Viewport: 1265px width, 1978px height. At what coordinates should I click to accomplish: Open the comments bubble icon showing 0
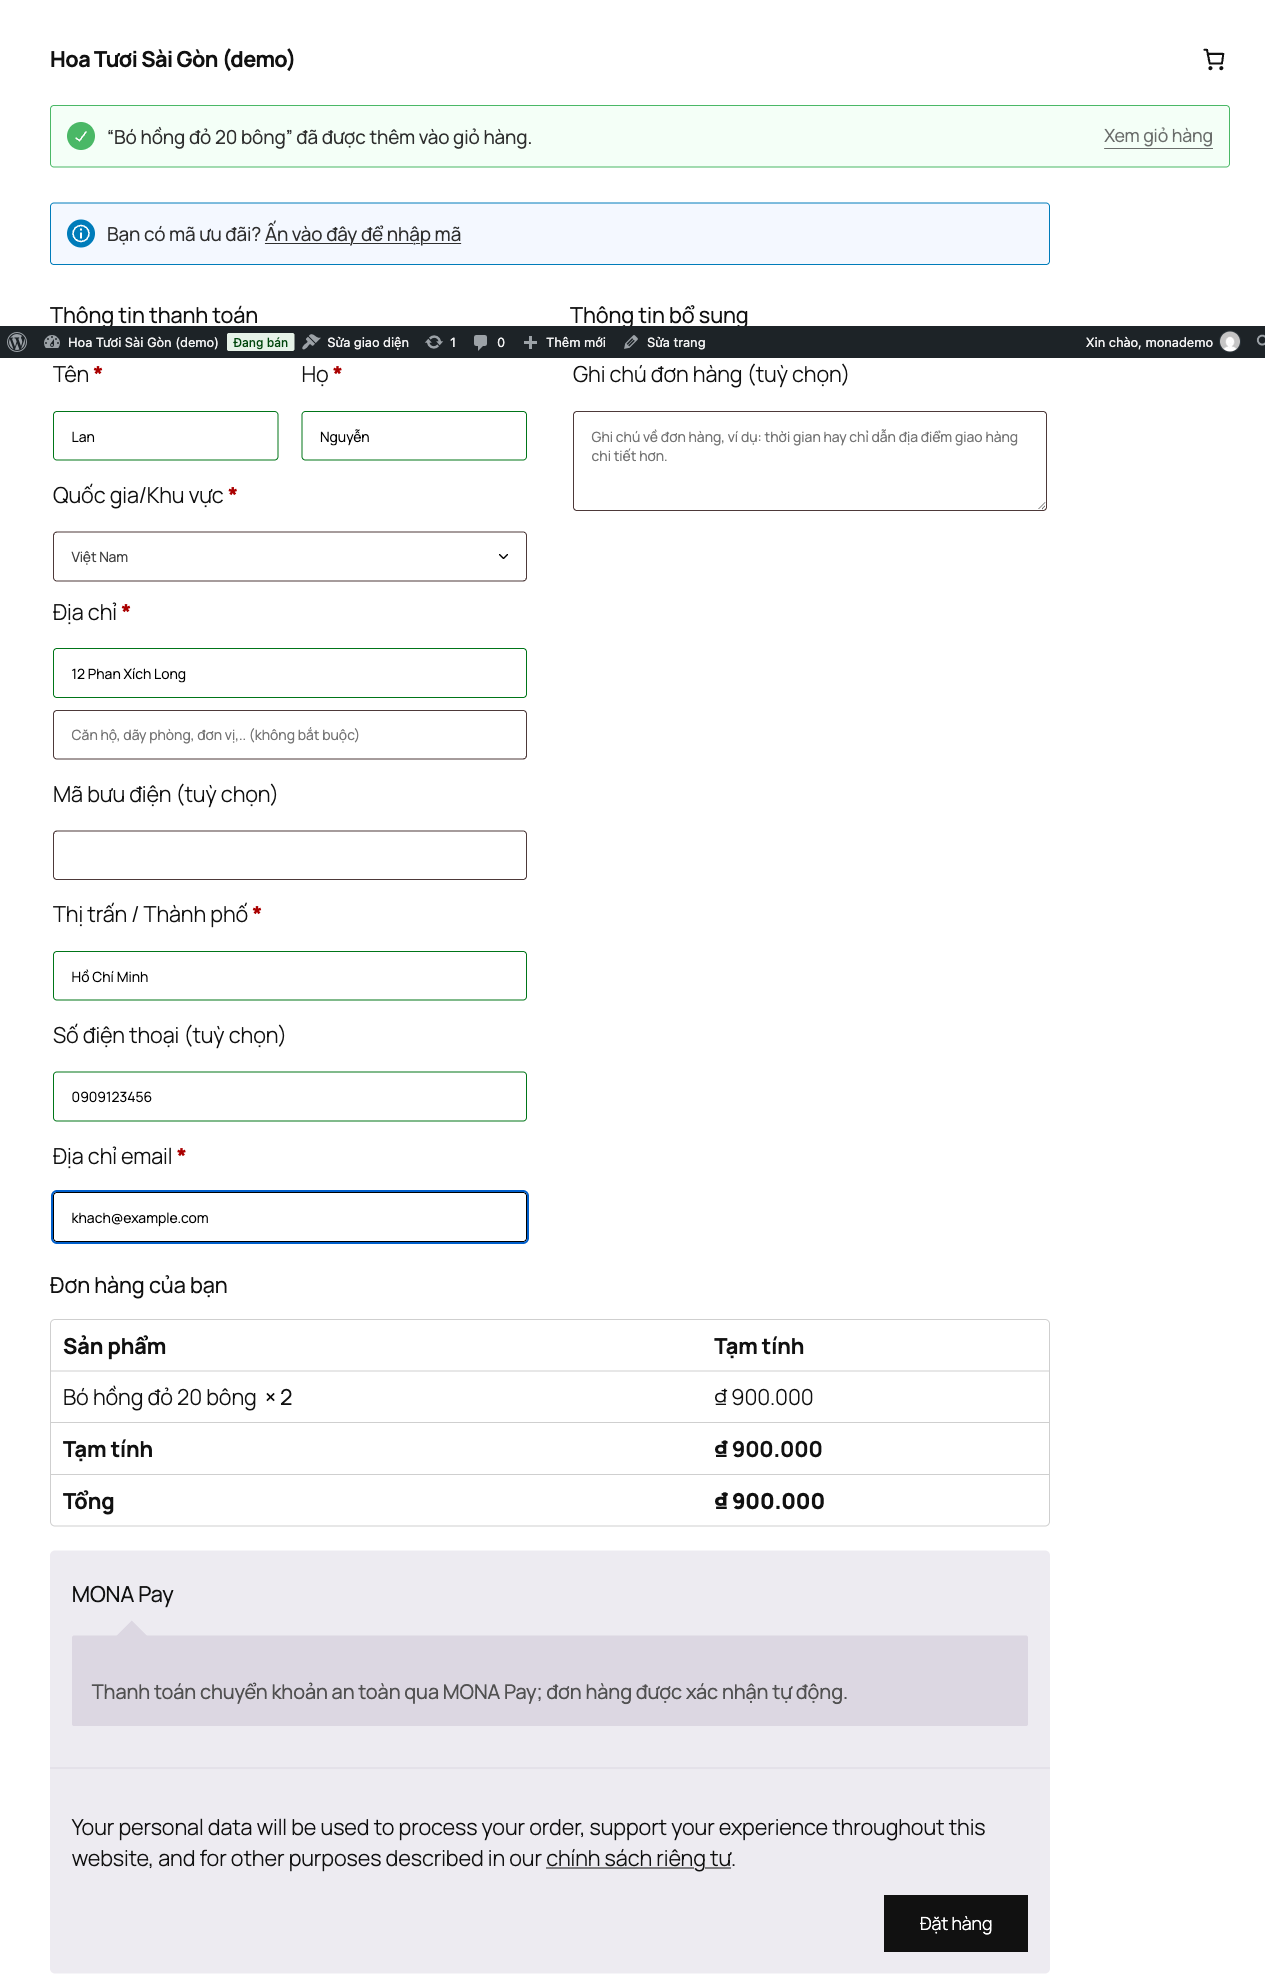(x=480, y=342)
